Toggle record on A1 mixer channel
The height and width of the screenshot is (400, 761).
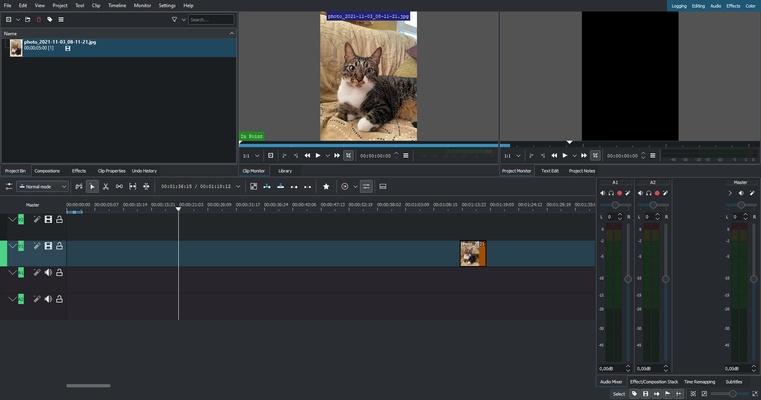619,193
